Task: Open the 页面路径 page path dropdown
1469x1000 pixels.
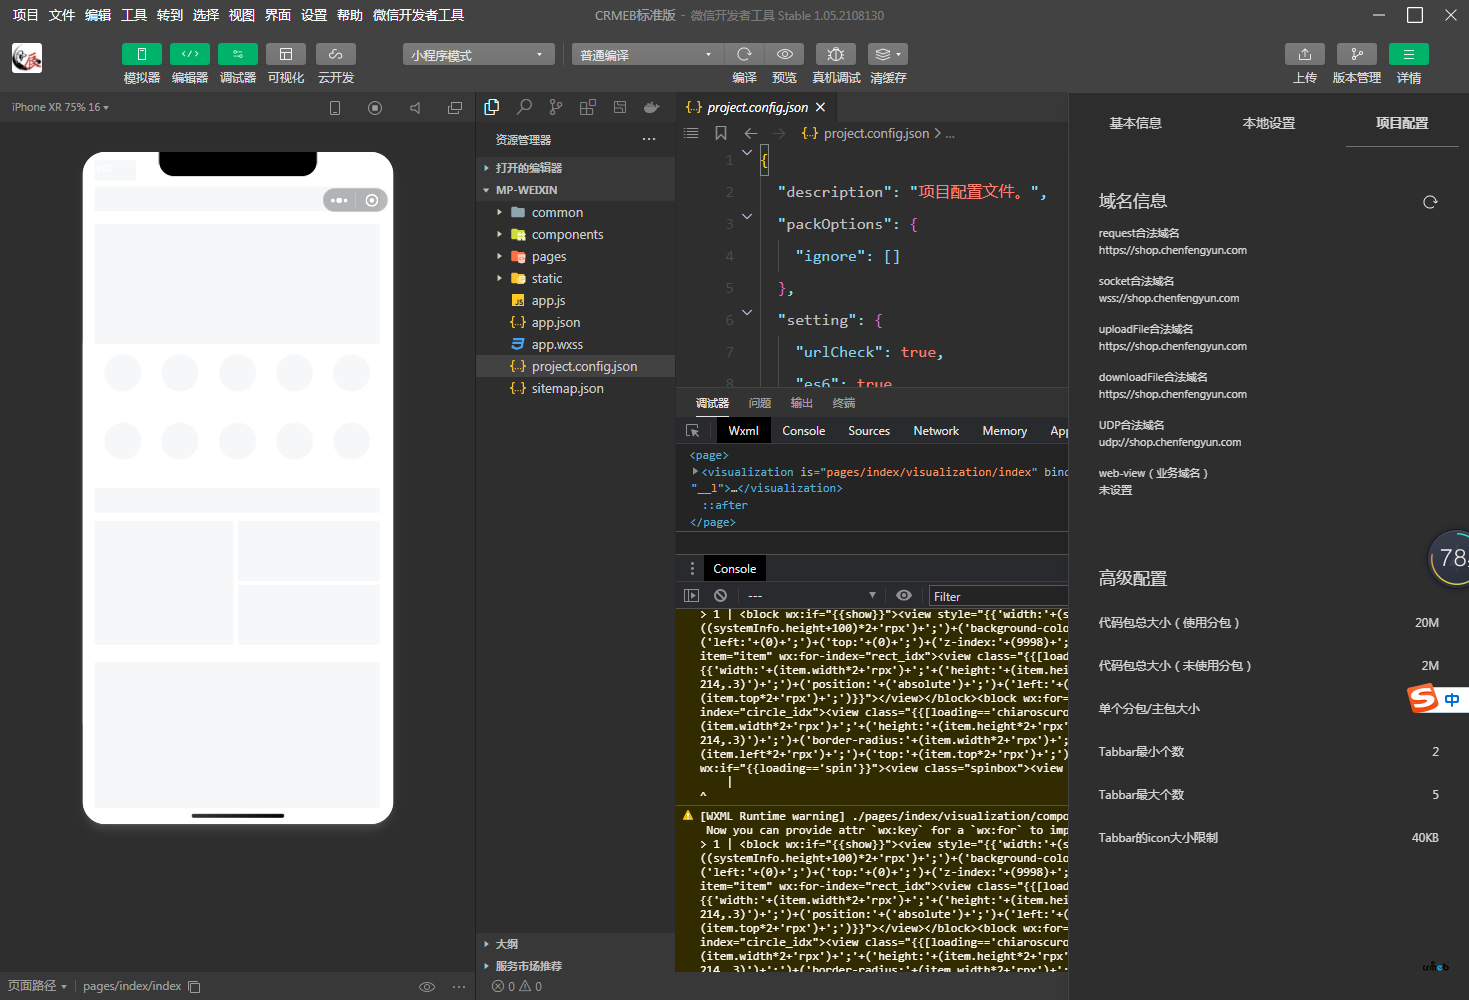Action: [38, 986]
